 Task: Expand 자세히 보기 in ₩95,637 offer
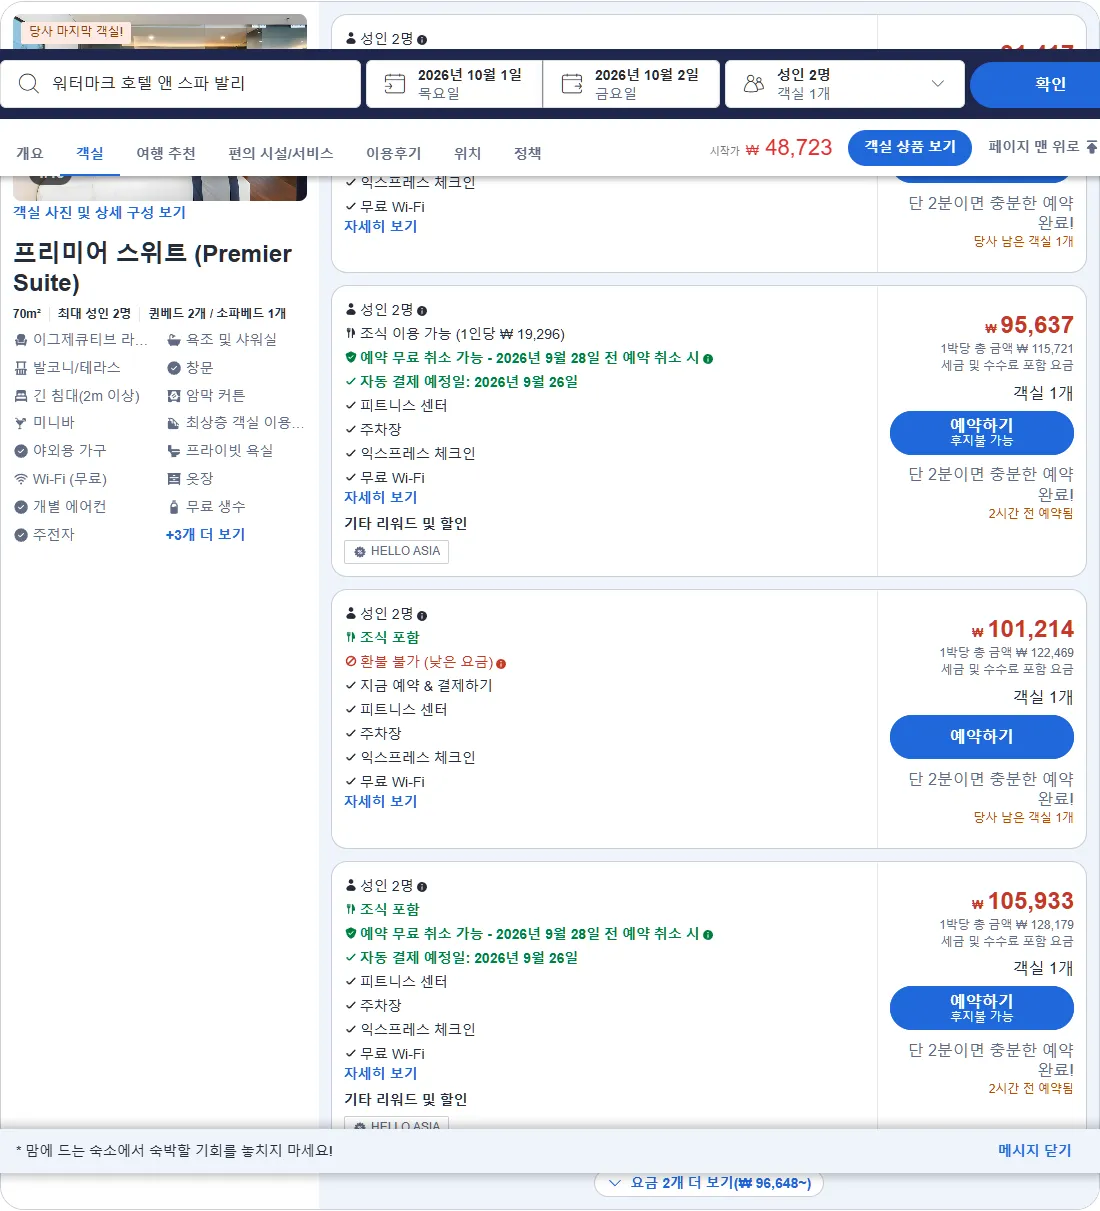click(x=381, y=497)
